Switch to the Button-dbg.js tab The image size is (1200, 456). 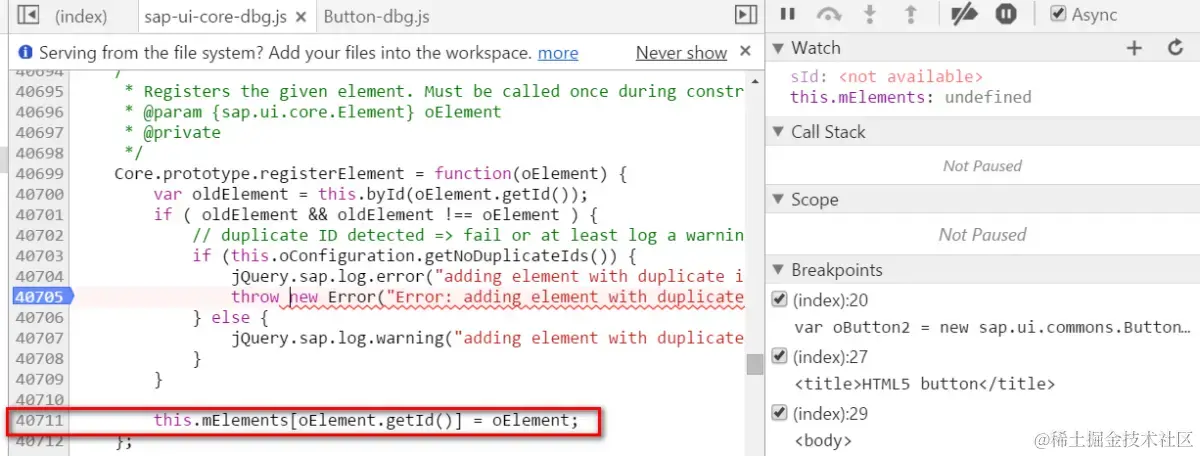point(377,17)
